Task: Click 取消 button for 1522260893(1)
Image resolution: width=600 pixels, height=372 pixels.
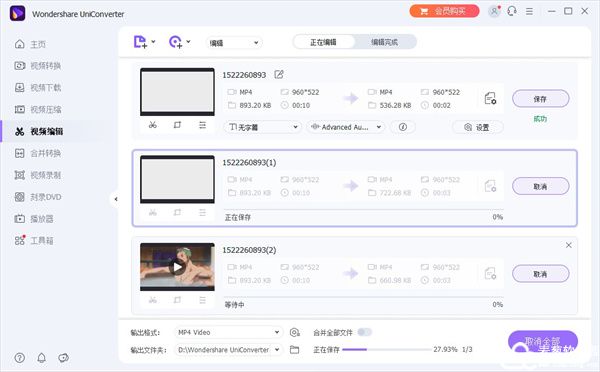Action: pyautogui.click(x=540, y=186)
